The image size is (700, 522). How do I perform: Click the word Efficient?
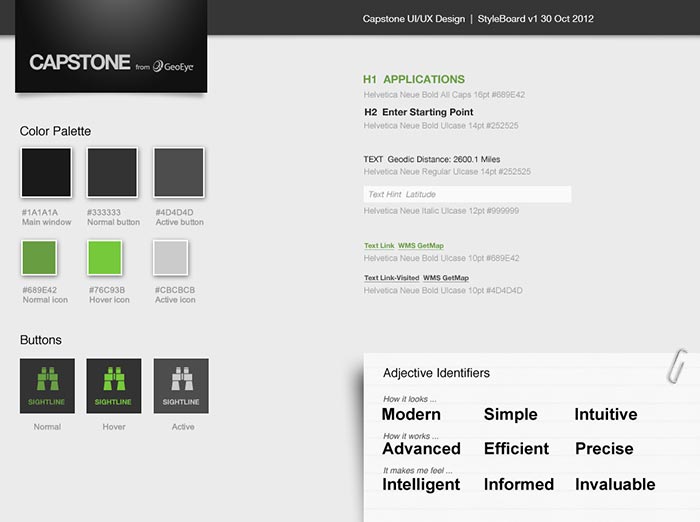point(517,449)
